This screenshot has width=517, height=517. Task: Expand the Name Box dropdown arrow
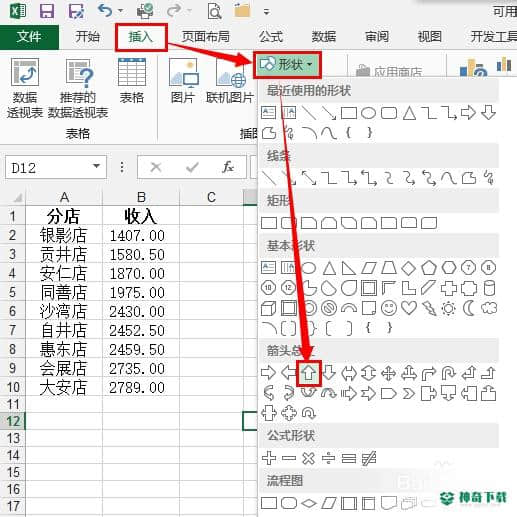point(96,166)
